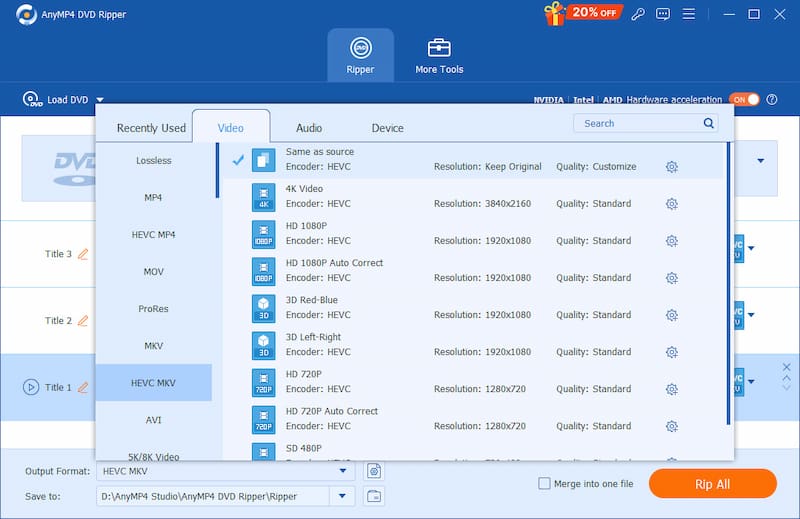Select 5K/8K Video format category
800x519 pixels.
click(154, 456)
